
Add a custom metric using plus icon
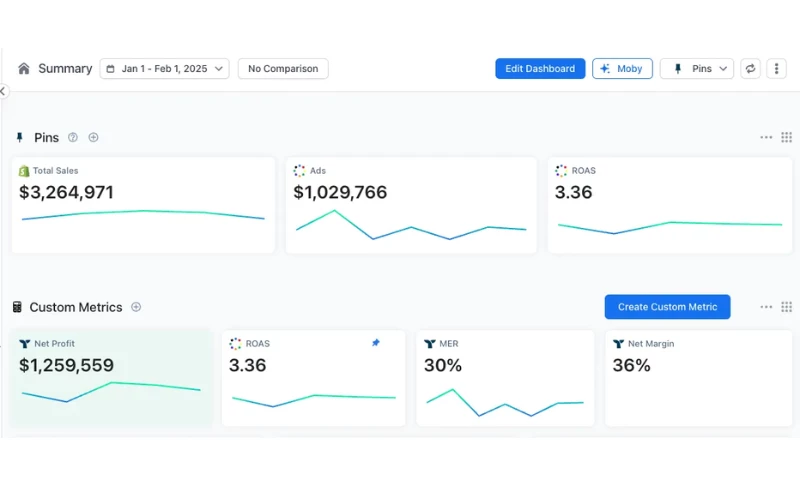tap(136, 307)
